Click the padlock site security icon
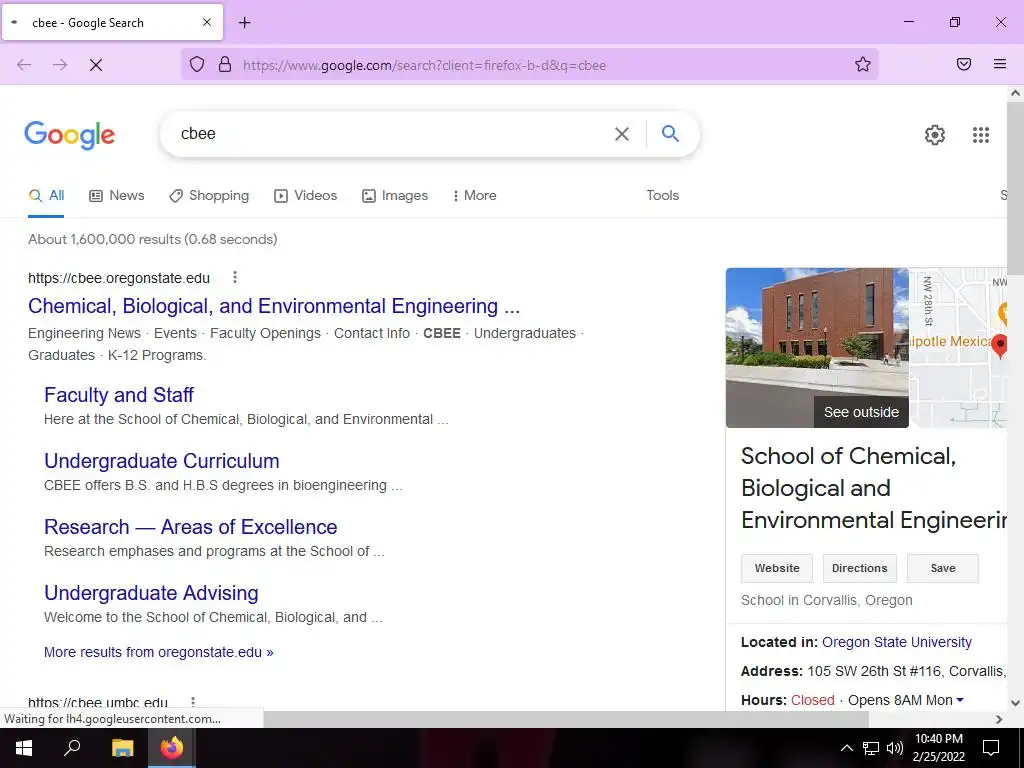 [225, 65]
